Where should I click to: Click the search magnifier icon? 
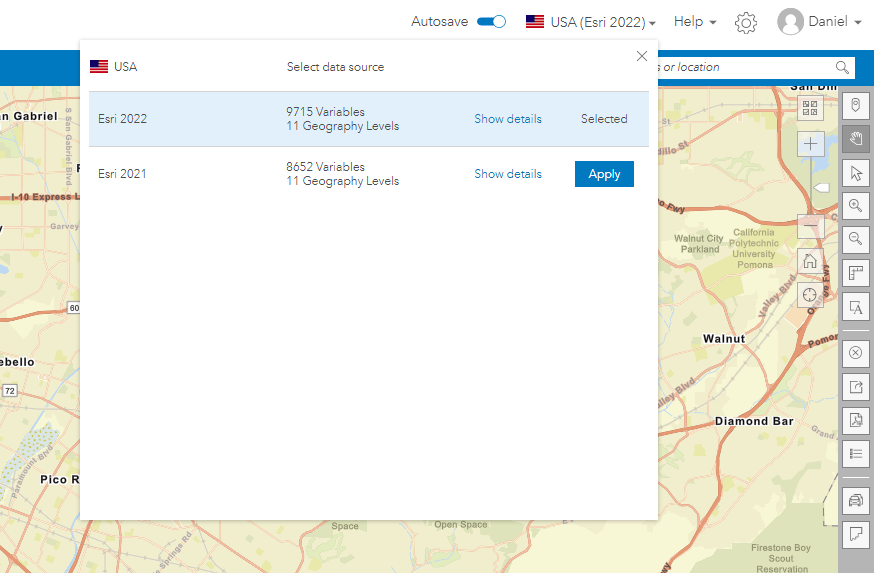[x=842, y=67]
